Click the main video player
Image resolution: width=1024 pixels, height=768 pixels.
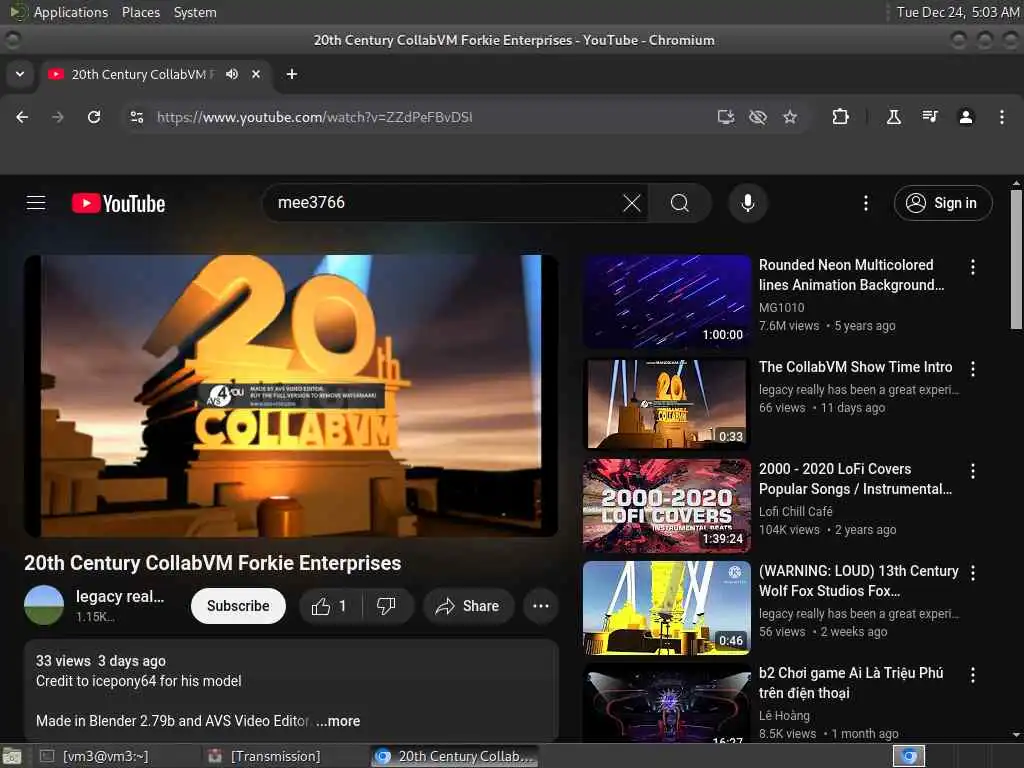pos(291,396)
